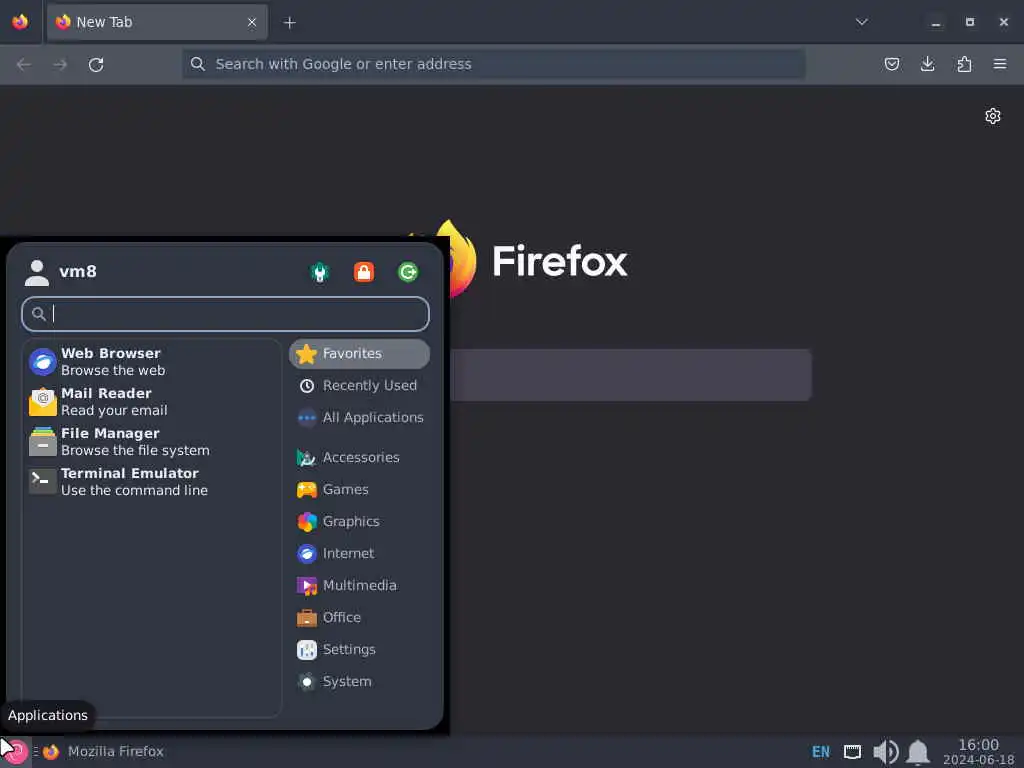1024x768 pixels.
Task: Select the New Tab tab
Action: tap(157, 22)
